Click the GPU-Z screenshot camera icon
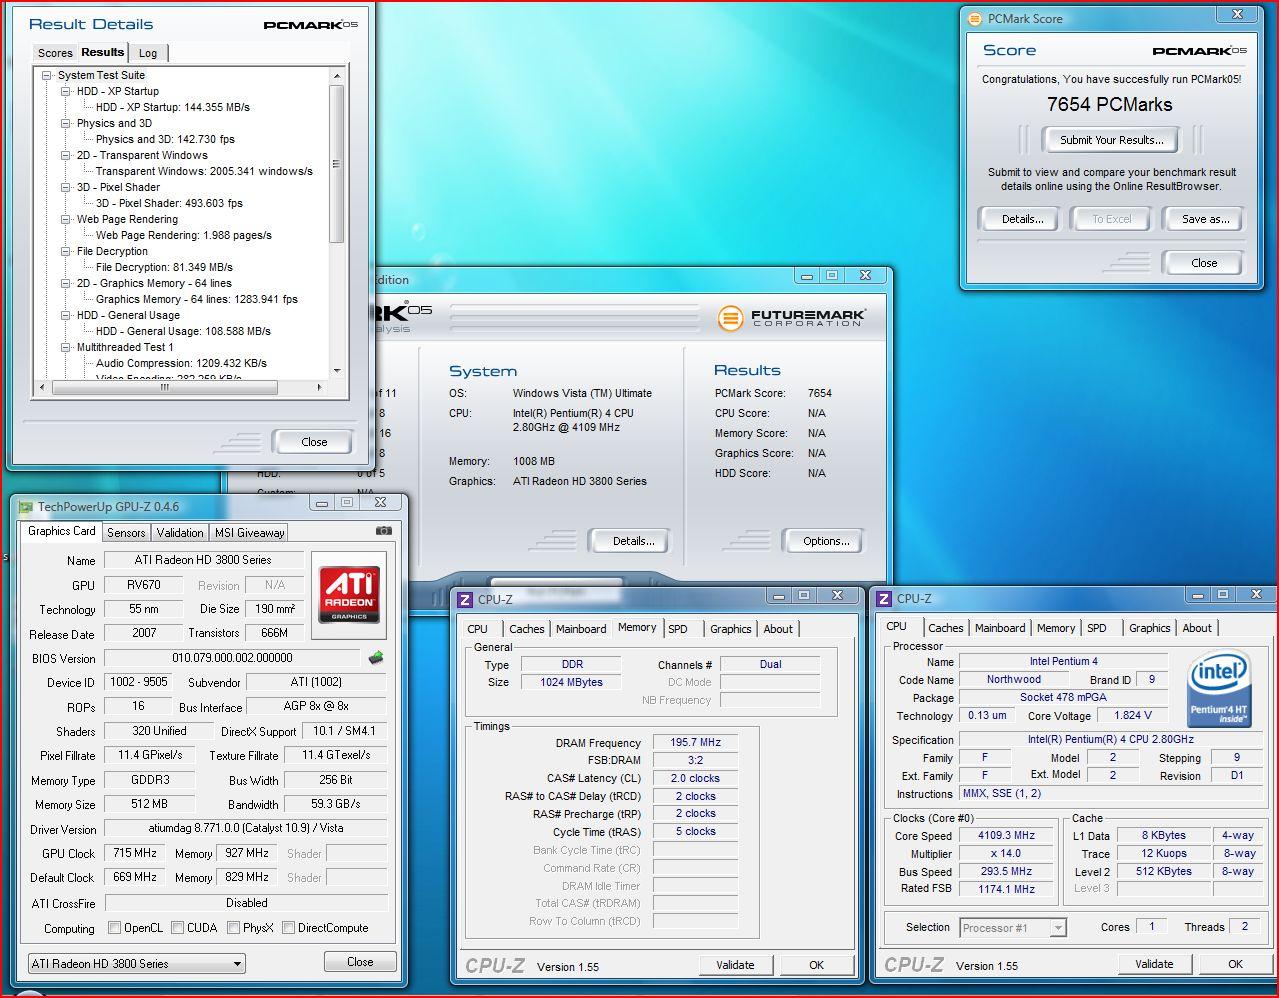The width and height of the screenshot is (1279, 998). pyautogui.click(x=383, y=531)
